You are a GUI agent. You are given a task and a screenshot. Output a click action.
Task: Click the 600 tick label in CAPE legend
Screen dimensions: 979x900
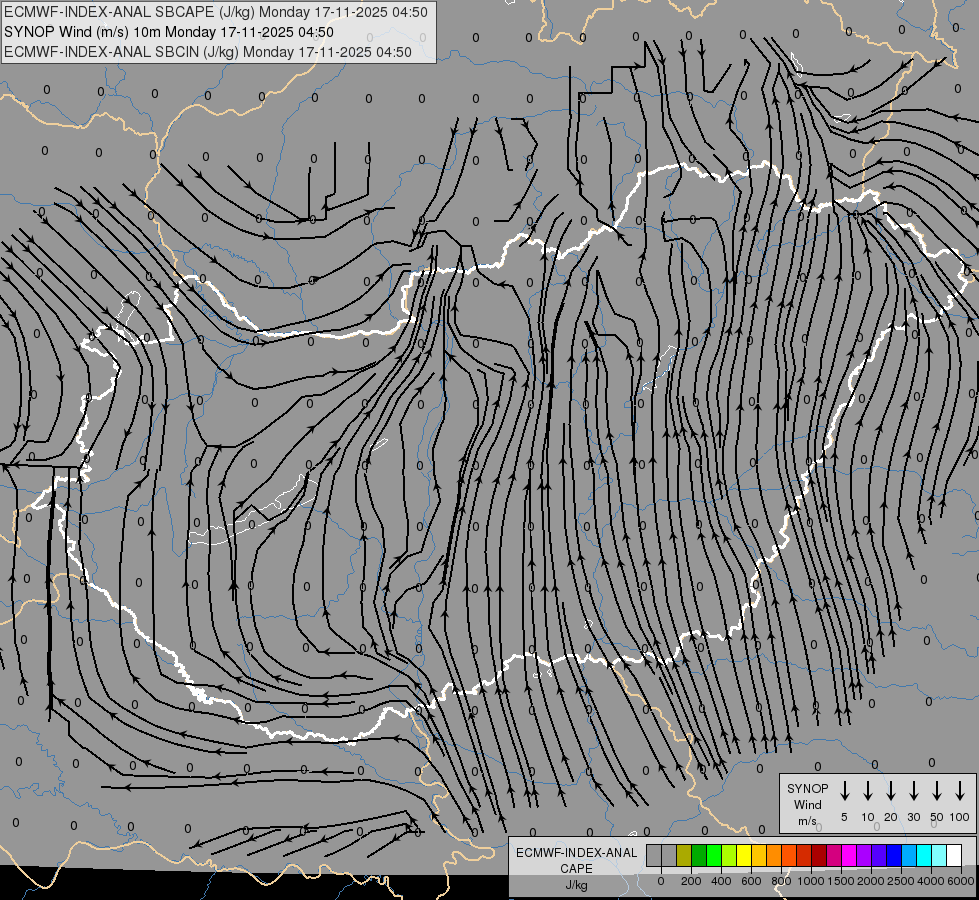[x=751, y=881]
